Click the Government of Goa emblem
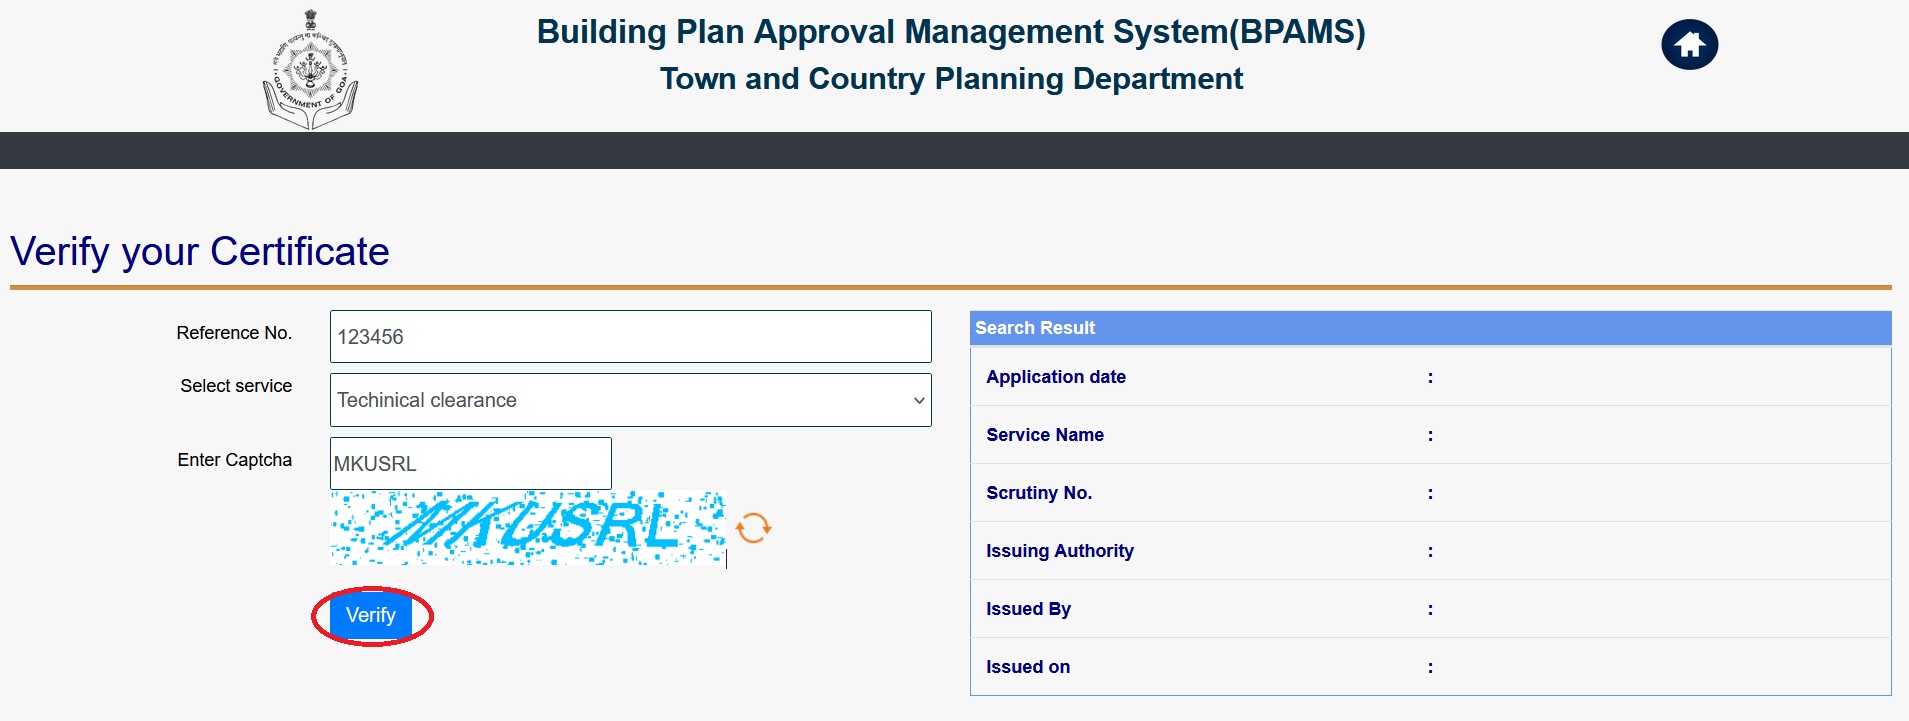 click(310, 70)
